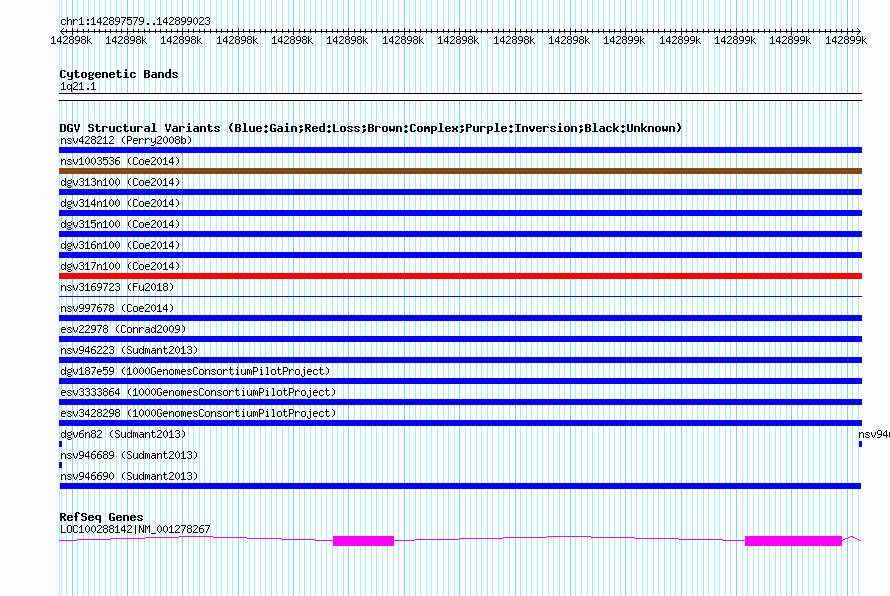
Task: Click dgv317n100 (Coe2014) variant label
Action: click(120, 266)
